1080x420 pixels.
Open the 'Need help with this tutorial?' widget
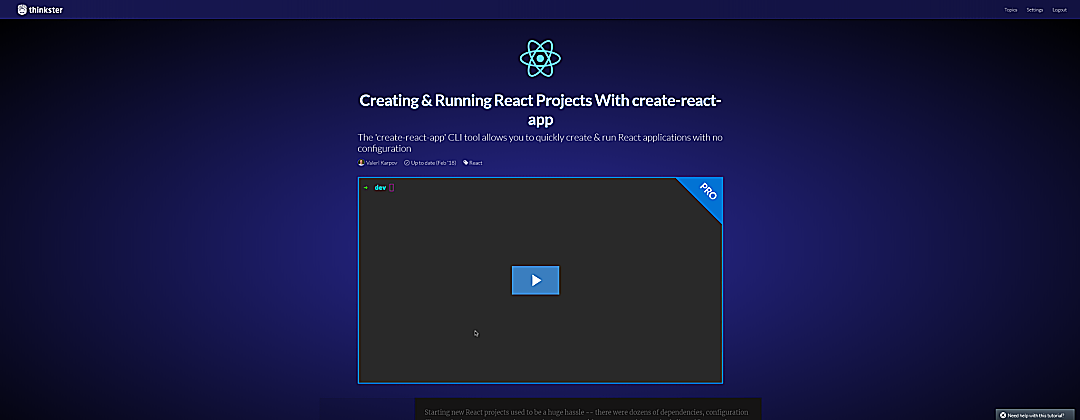(x=1035, y=415)
